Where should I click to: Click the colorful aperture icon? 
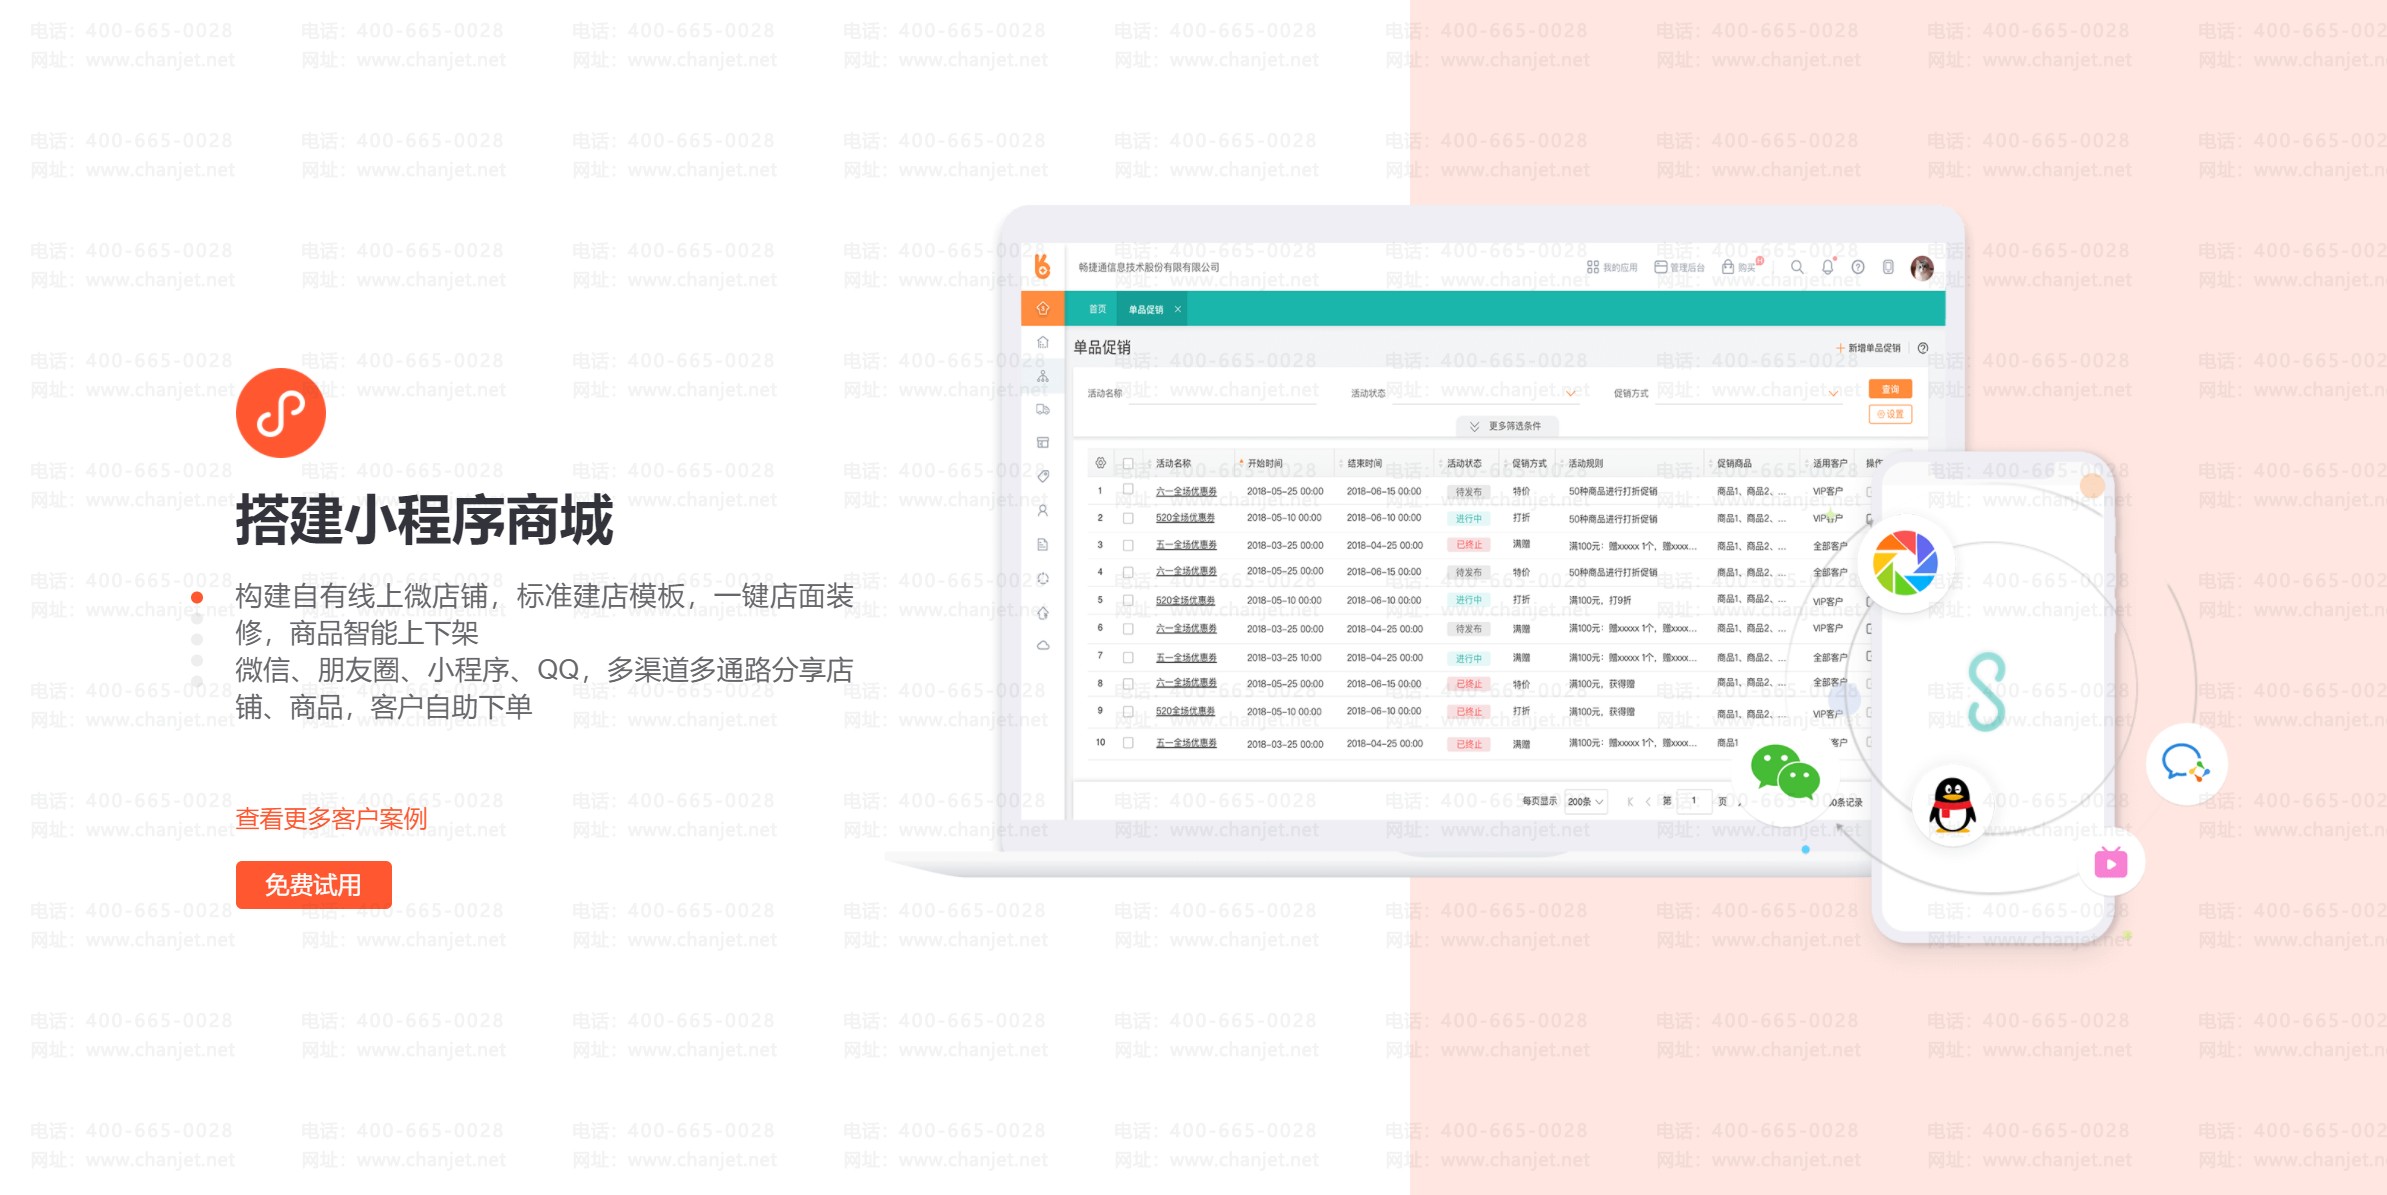click(1905, 563)
